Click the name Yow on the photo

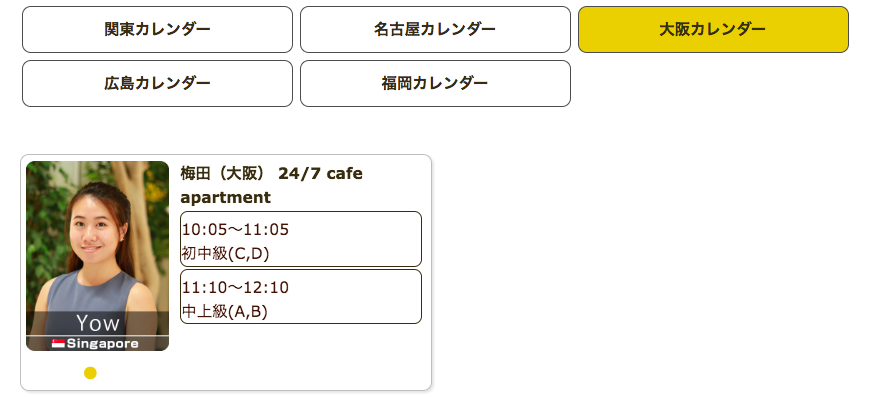pos(97,323)
